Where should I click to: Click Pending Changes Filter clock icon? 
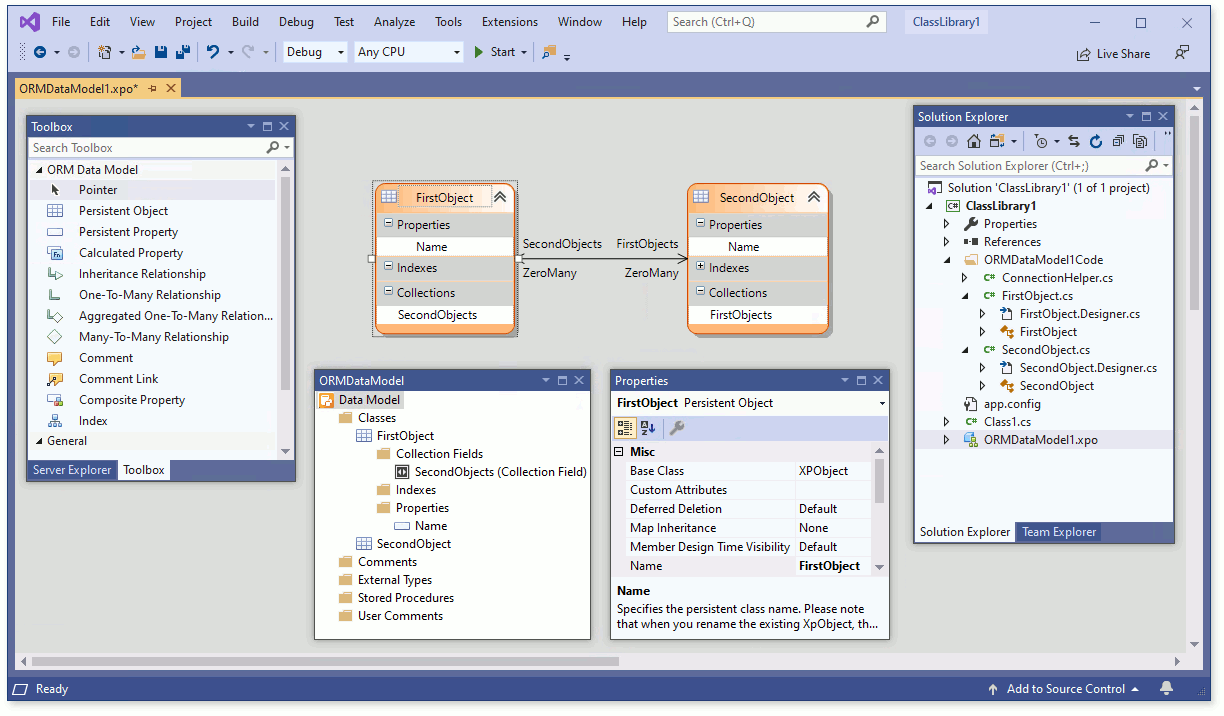point(1041,142)
